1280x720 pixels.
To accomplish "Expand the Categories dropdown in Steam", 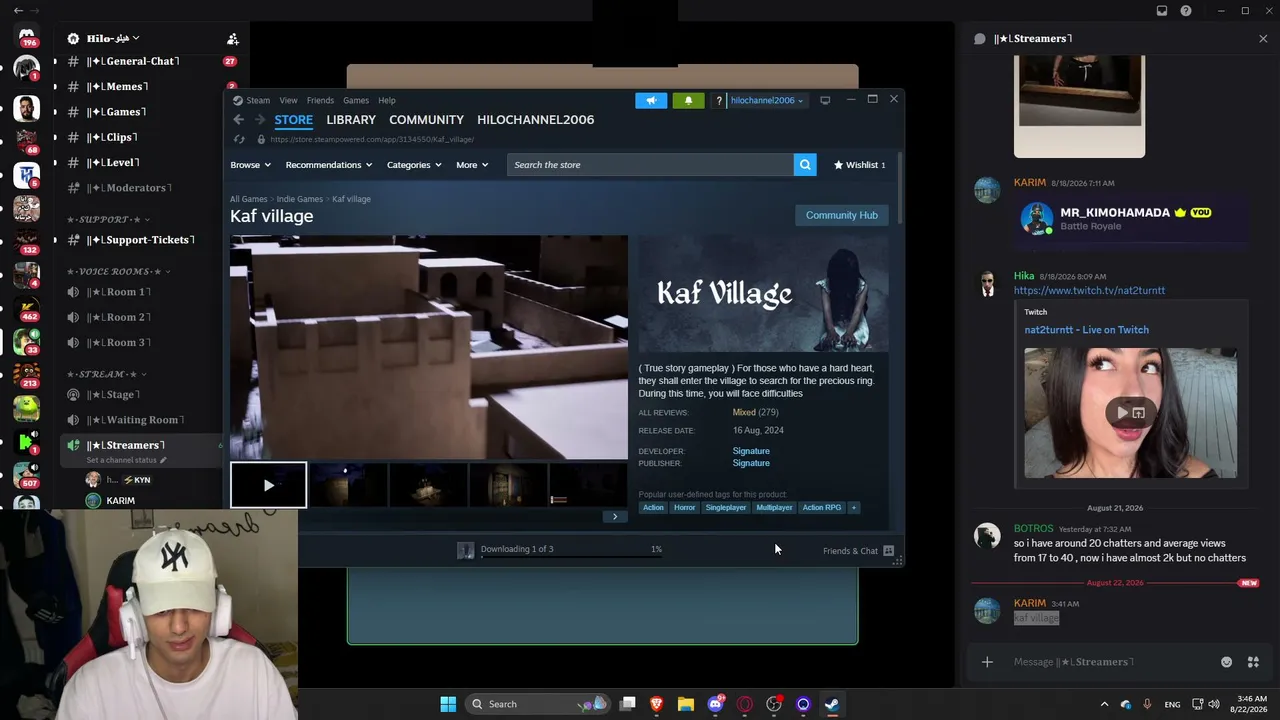I will click(x=414, y=165).
